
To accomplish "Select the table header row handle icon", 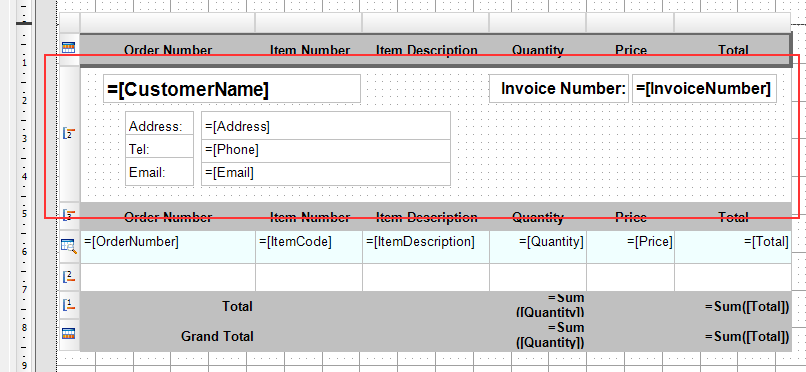I will tap(68, 48).
